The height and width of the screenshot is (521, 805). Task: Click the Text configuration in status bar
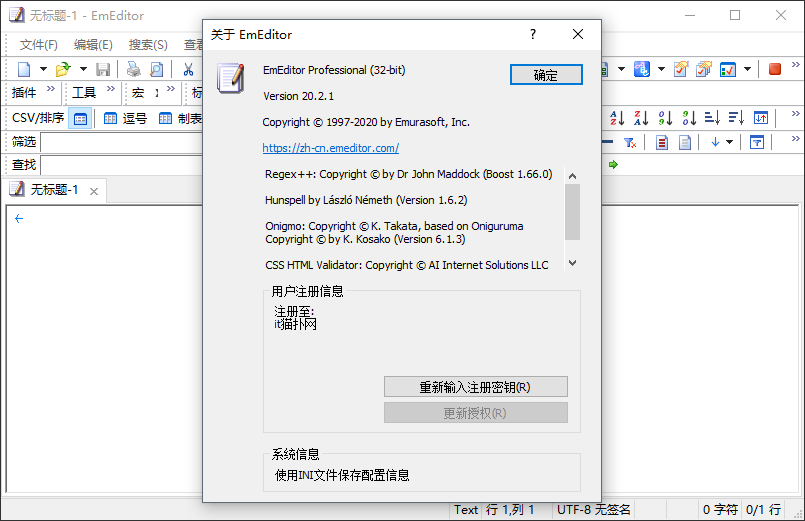click(466, 510)
